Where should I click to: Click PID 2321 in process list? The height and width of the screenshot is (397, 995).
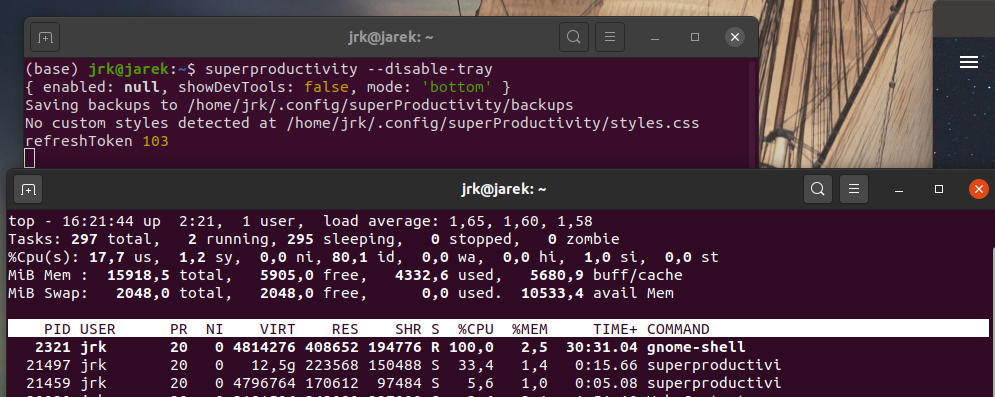click(53, 348)
